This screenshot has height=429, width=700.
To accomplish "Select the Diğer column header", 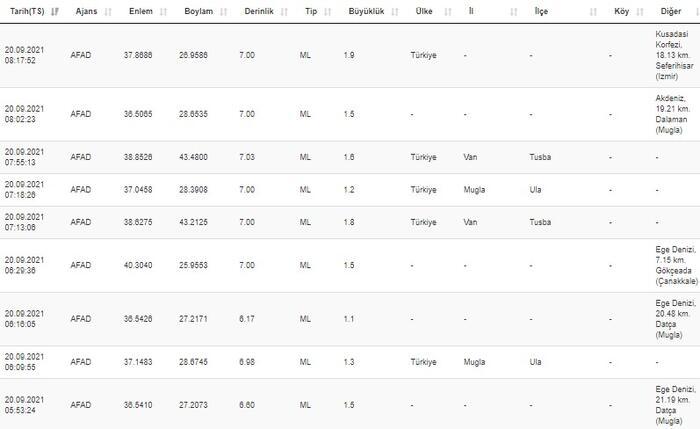I will coord(671,12).
